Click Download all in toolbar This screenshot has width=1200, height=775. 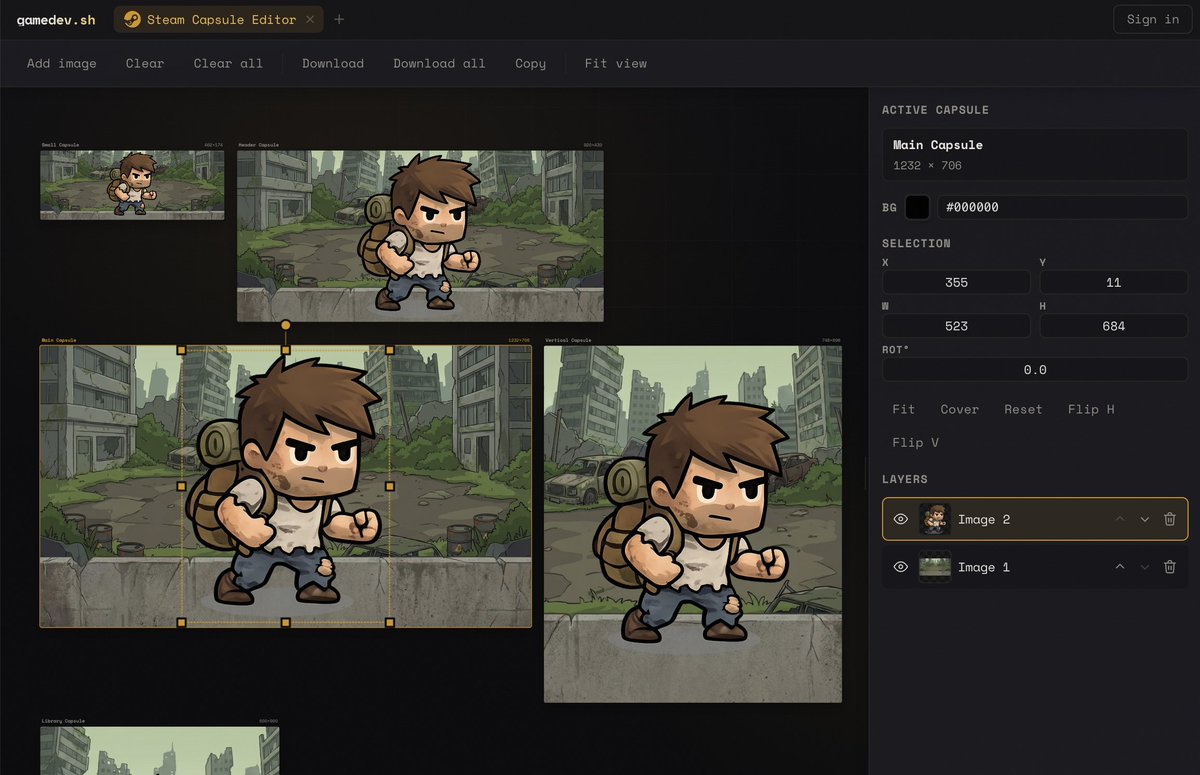[x=439, y=63]
